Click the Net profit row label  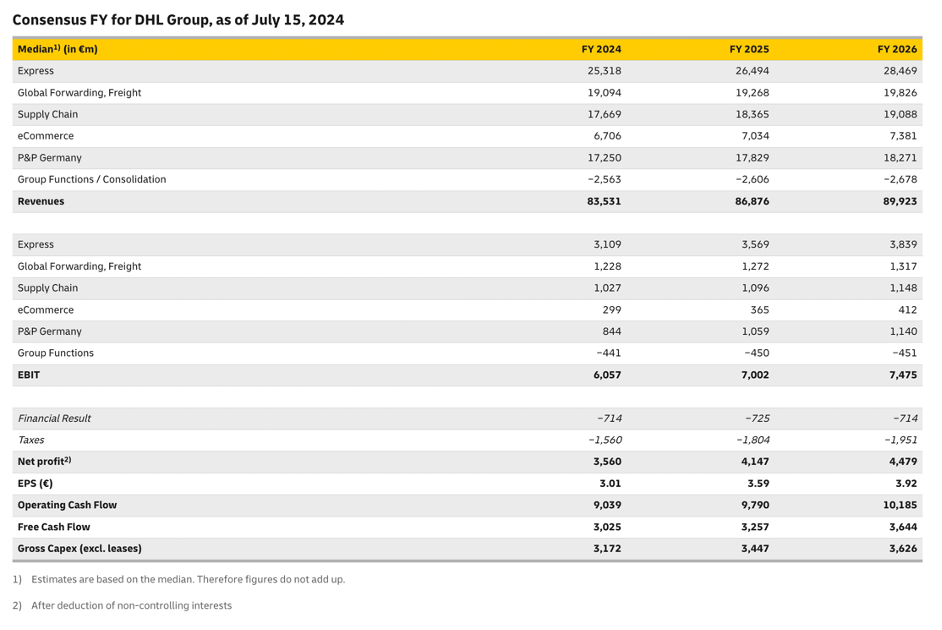tap(42, 461)
